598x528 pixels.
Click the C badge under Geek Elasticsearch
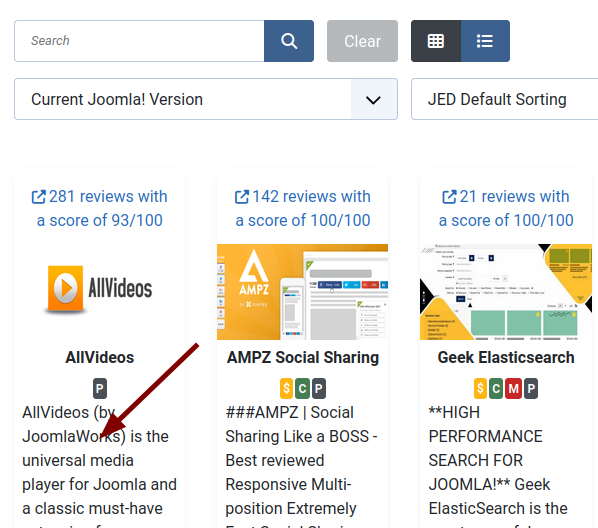[x=496, y=389]
